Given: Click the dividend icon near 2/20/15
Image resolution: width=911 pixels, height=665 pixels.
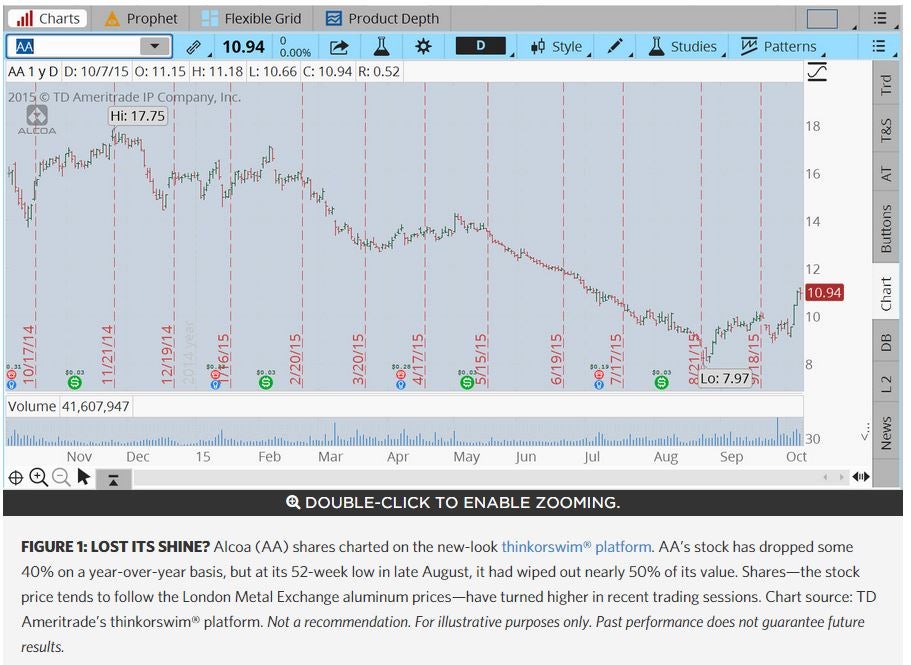Looking at the screenshot, I should point(266,382).
